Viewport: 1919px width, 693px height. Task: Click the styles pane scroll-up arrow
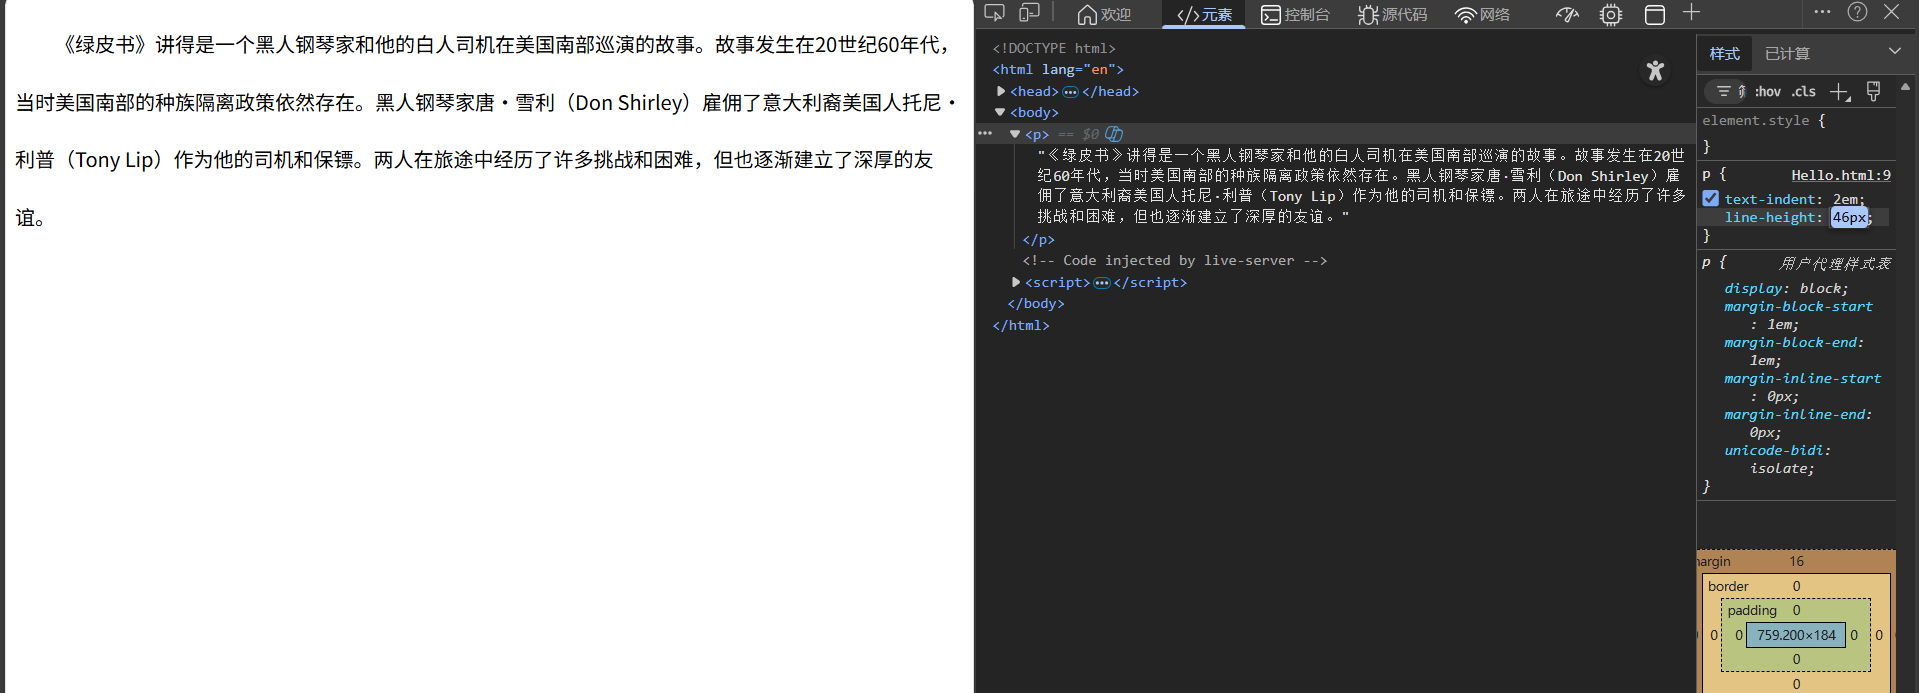(x=1906, y=88)
